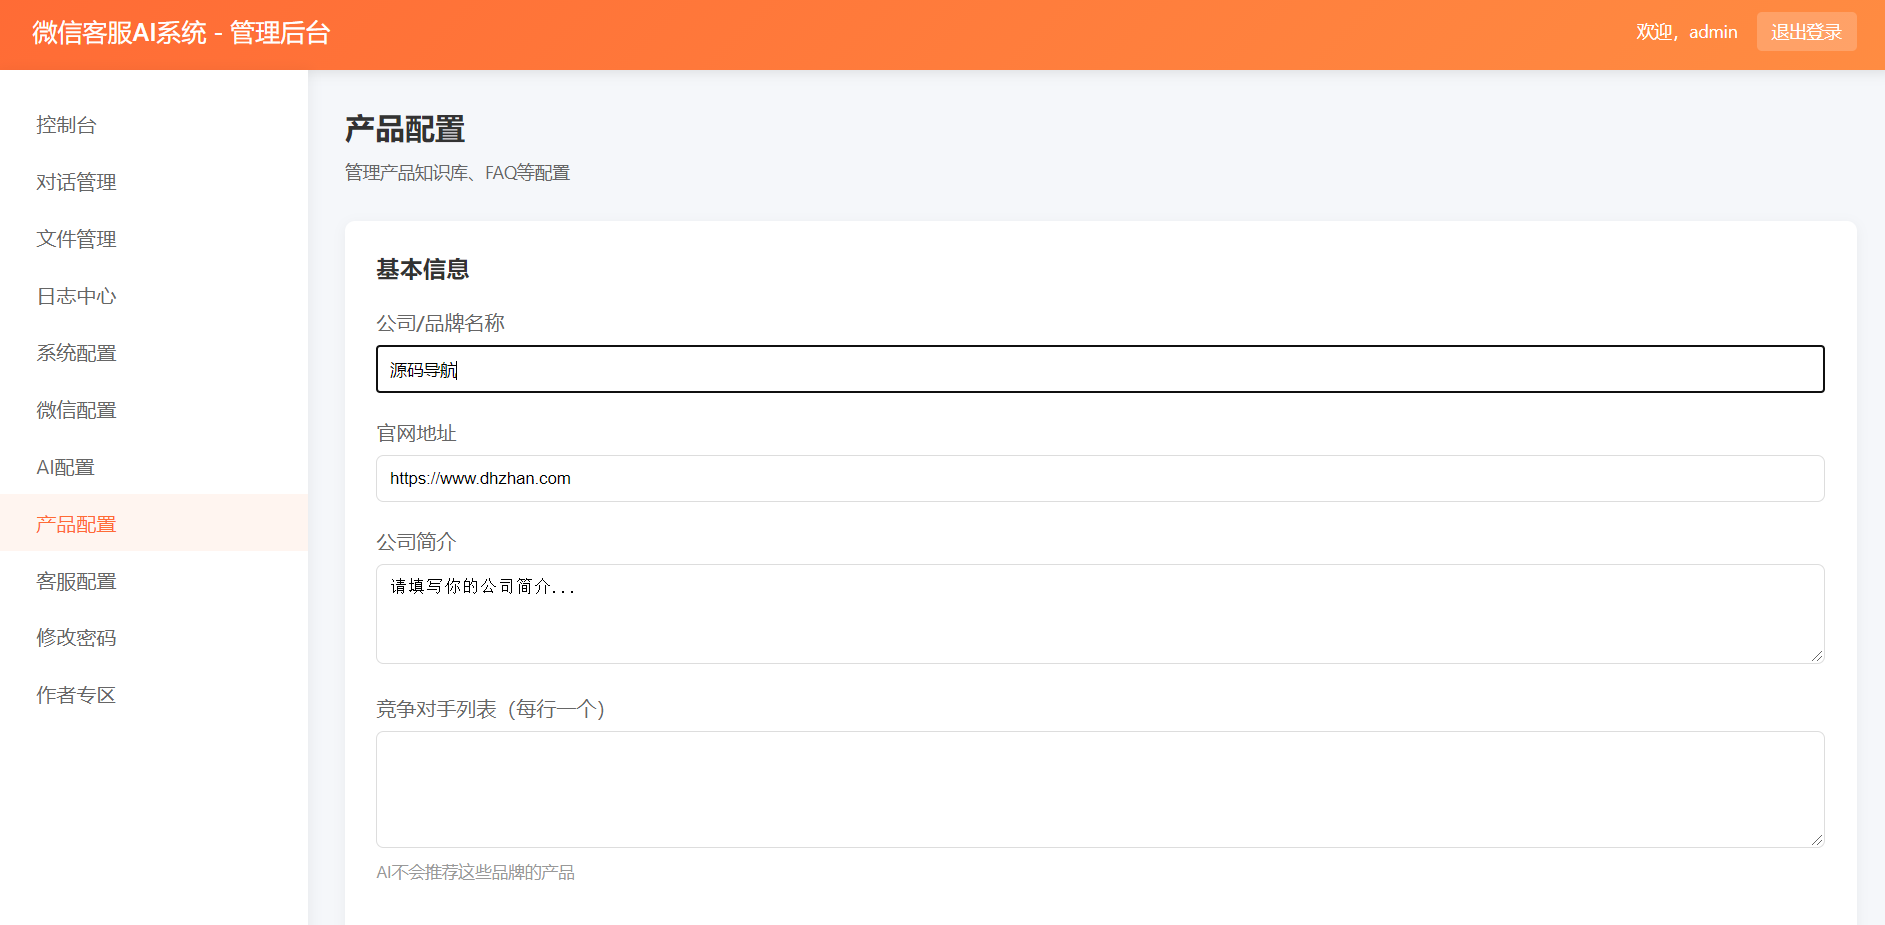Open 客服配置 in the sidebar
The image size is (1885, 925).
(x=76, y=581)
